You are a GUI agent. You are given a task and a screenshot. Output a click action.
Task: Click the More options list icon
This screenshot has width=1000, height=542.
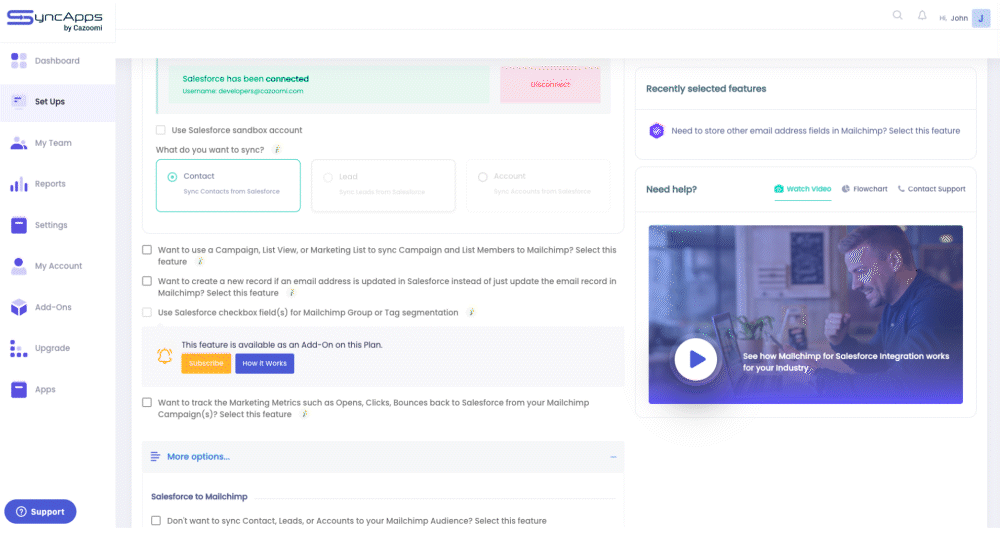pyautogui.click(x=155, y=457)
